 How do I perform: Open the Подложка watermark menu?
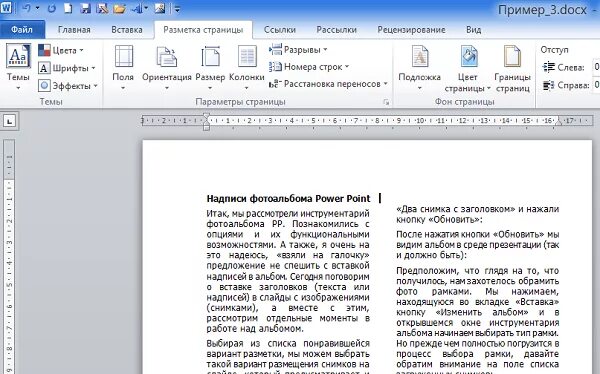(x=419, y=67)
